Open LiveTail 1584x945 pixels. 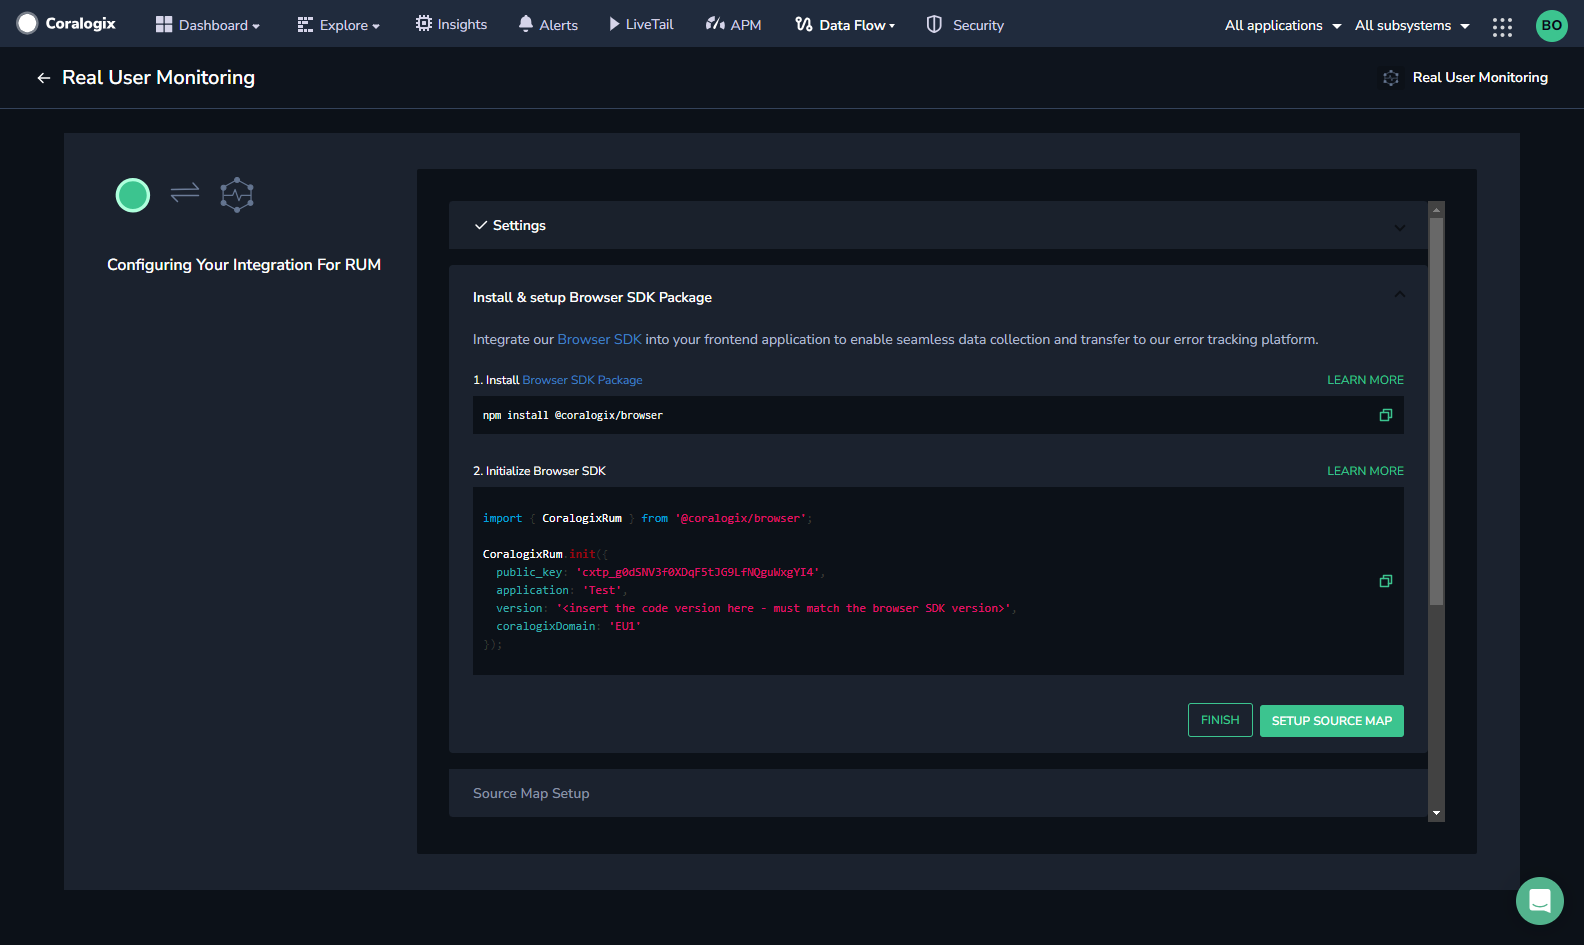(641, 24)
